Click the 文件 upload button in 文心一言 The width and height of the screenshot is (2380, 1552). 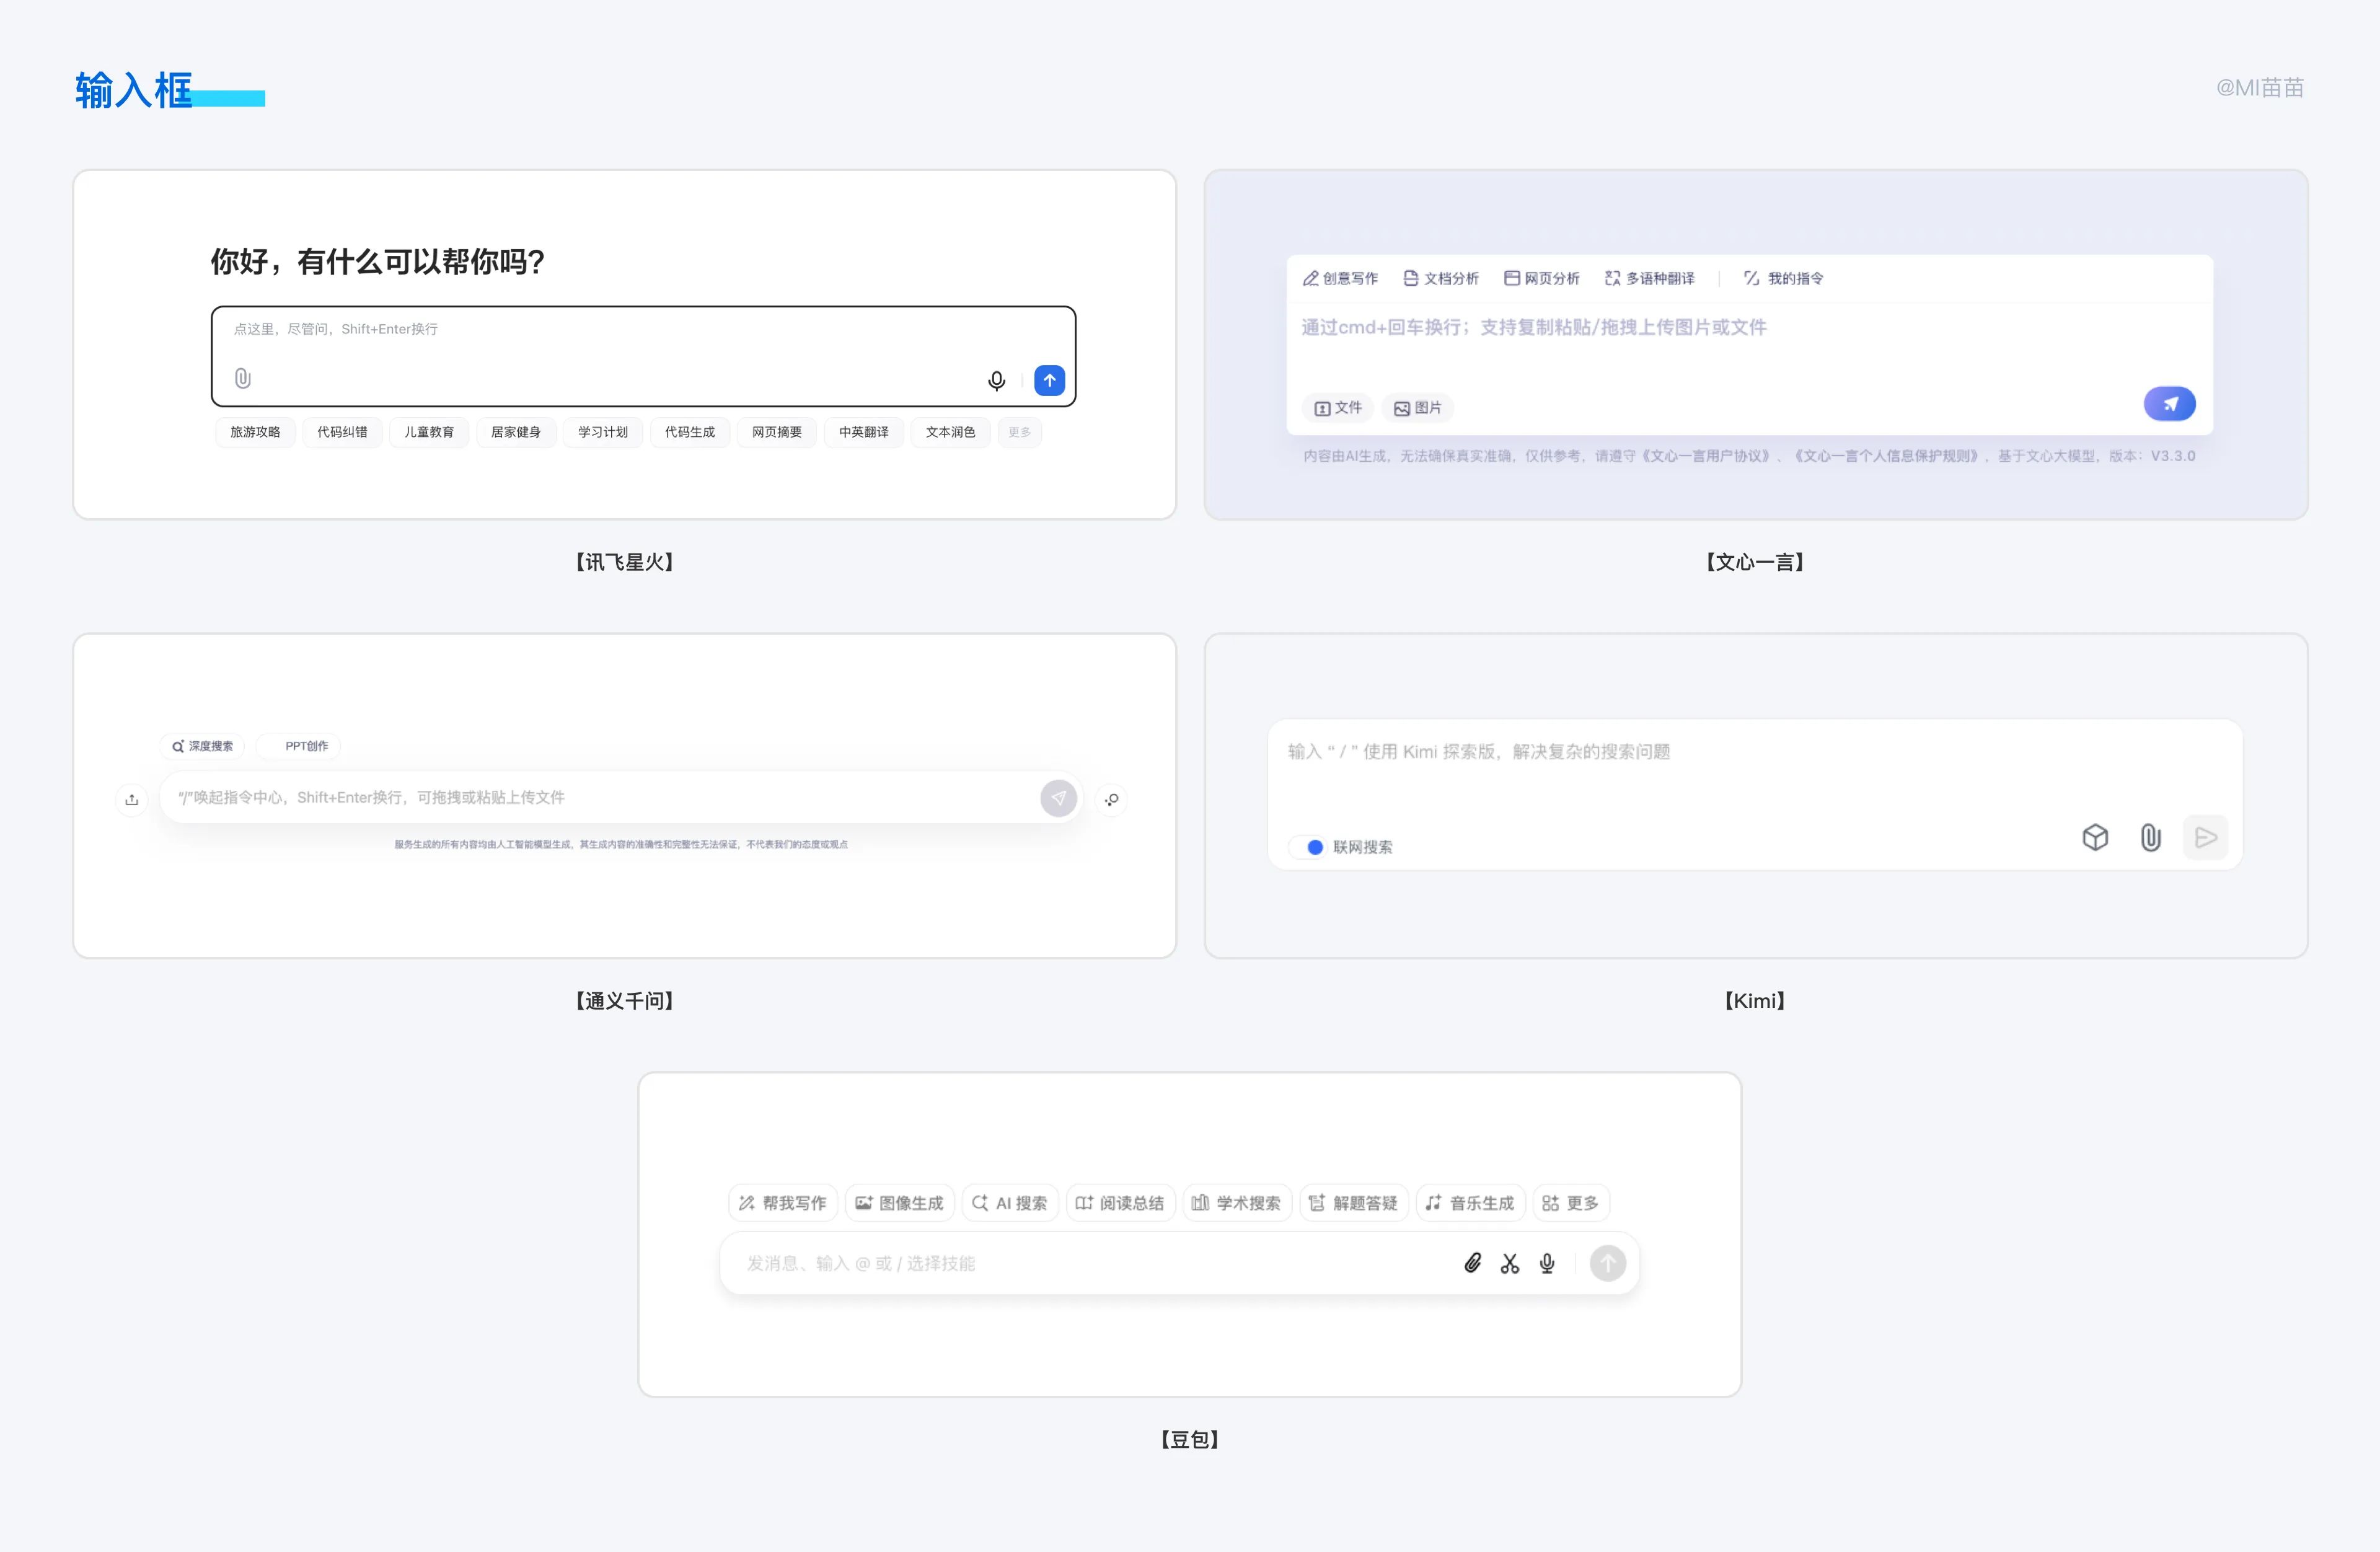coord(1338,408)
